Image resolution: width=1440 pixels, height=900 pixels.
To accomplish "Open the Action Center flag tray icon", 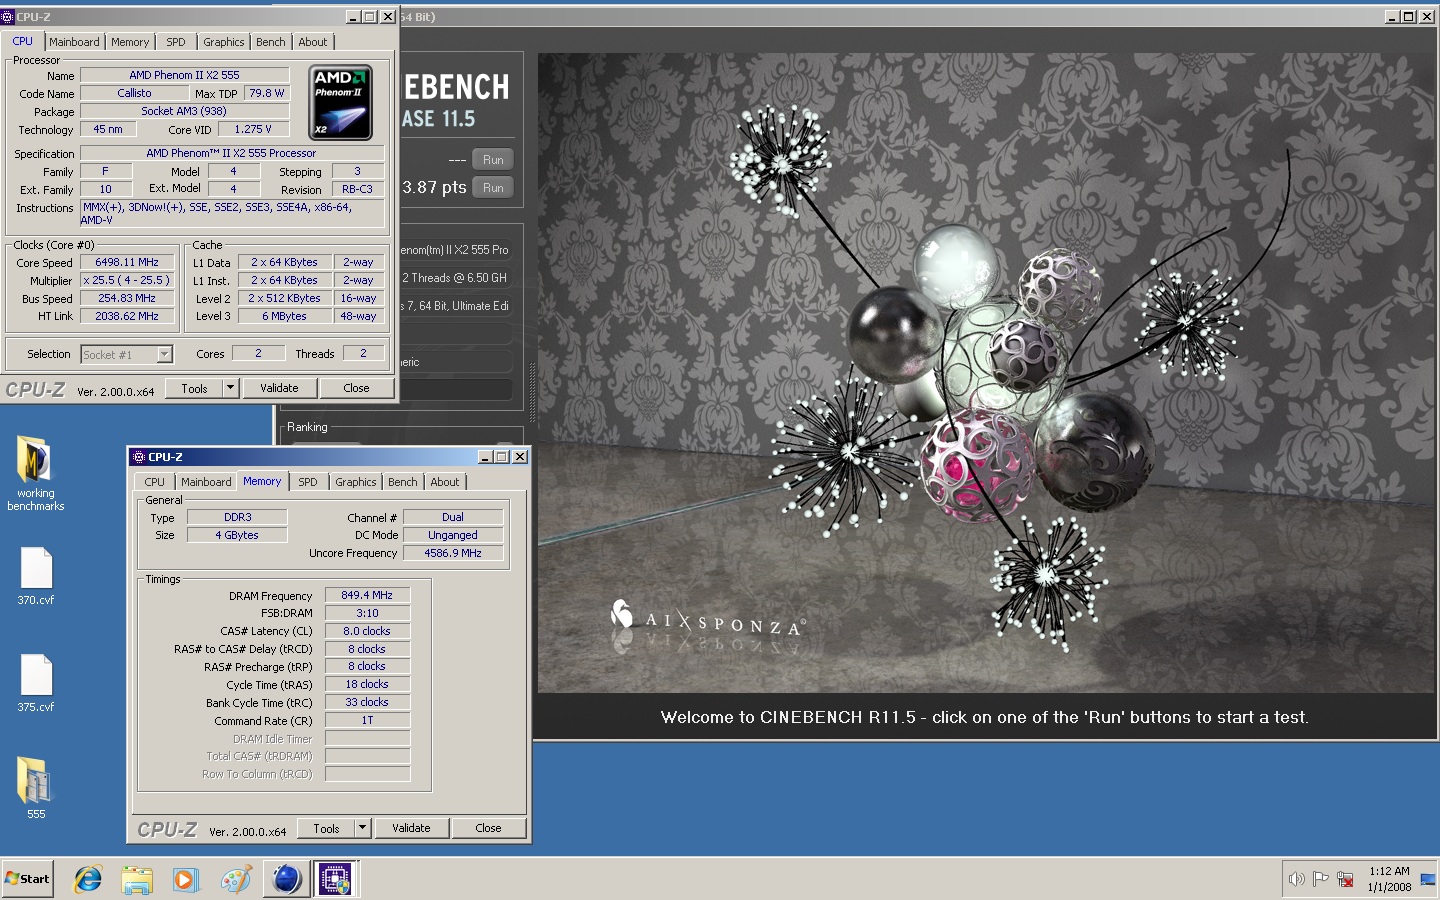I will pyautogui.click(x=1321, y=879).
